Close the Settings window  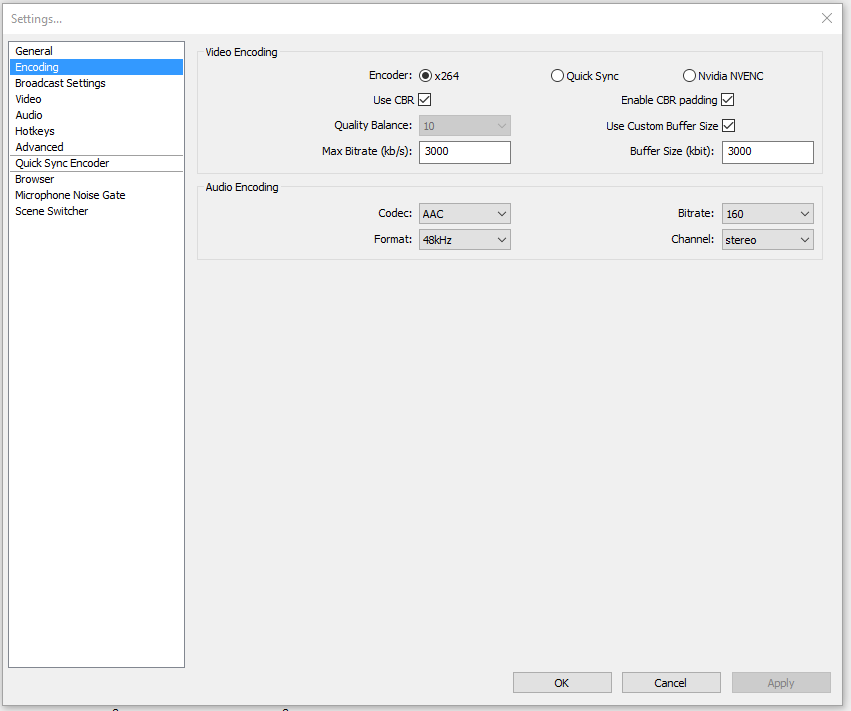click(827, 18)
